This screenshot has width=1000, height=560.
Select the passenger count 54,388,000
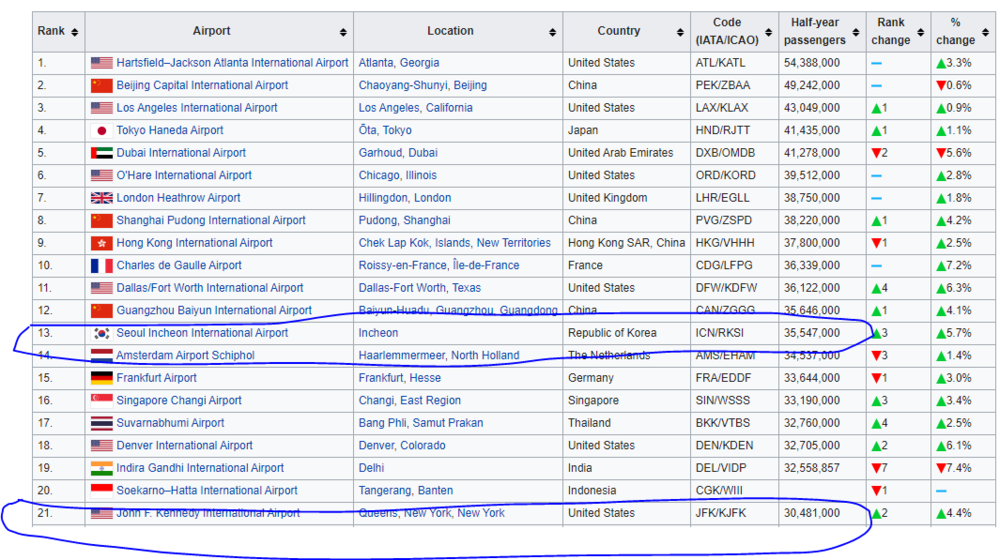click(812, 63)
